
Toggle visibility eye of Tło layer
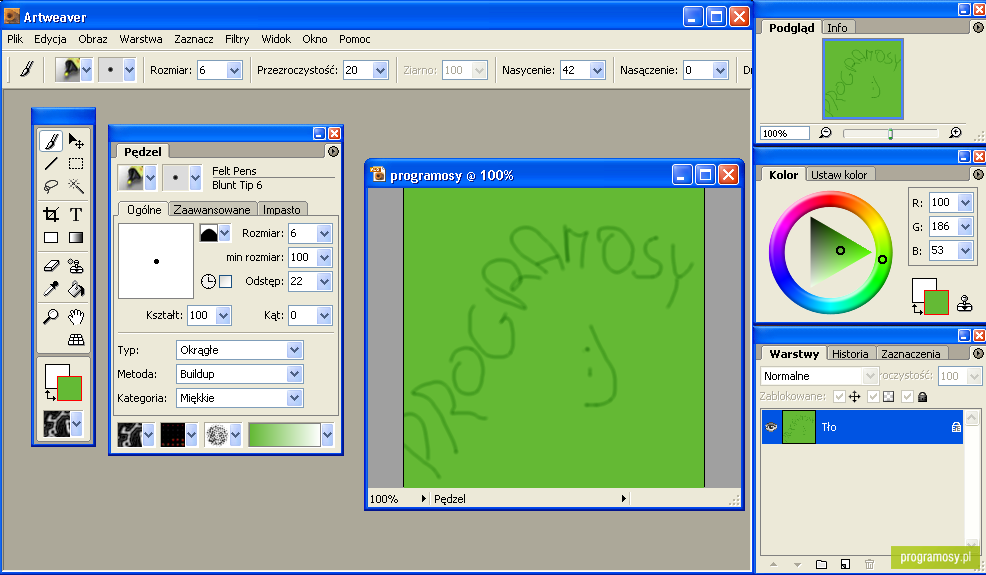[x=771, y=427]
